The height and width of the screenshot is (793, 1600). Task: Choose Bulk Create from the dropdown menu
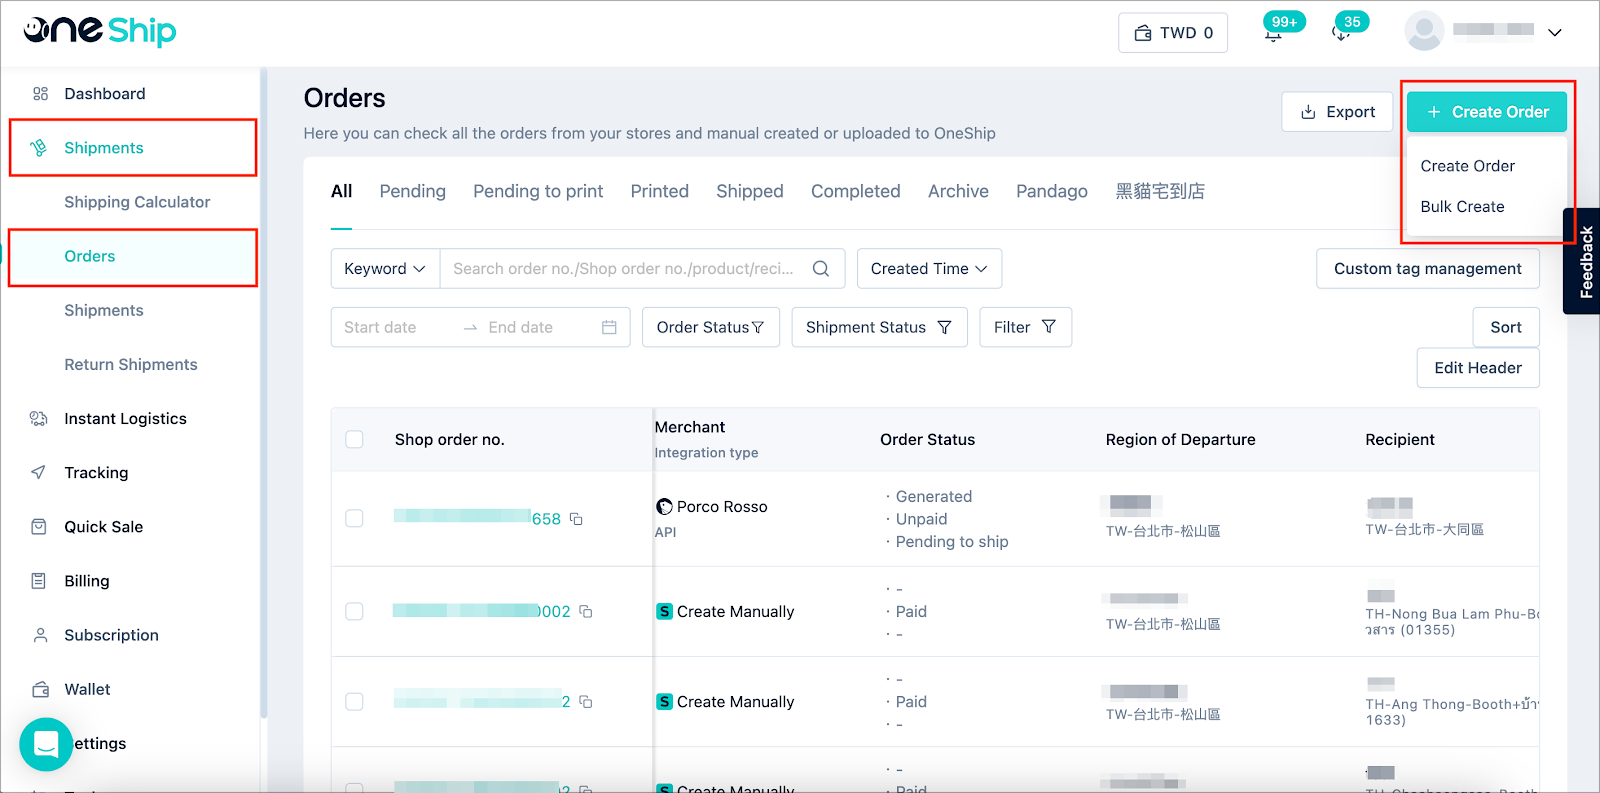(x=1462, y=207)
